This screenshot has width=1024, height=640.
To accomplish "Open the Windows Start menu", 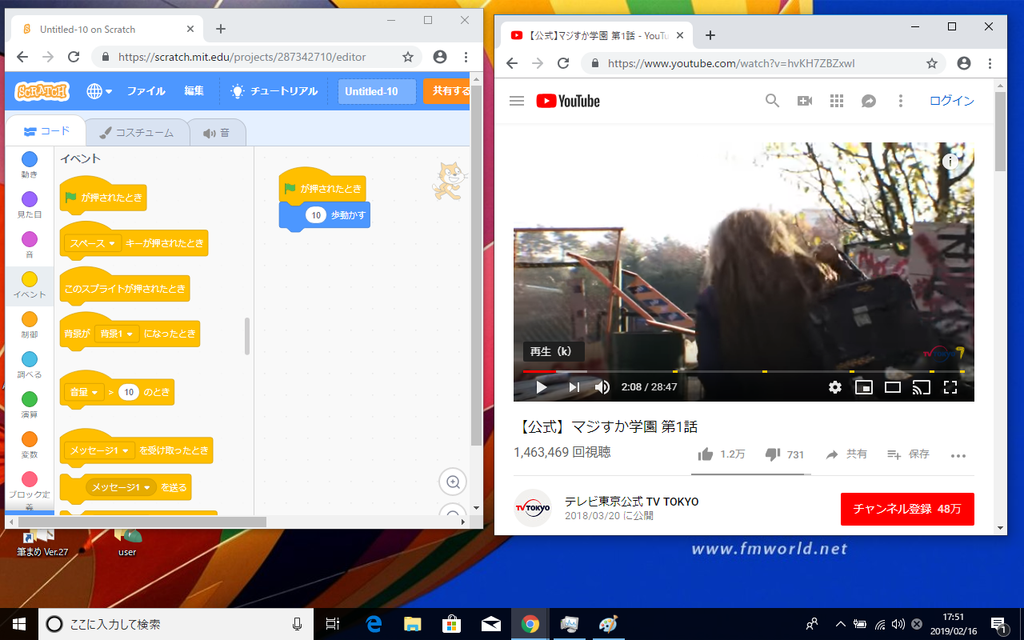I will tap(19, 624).
